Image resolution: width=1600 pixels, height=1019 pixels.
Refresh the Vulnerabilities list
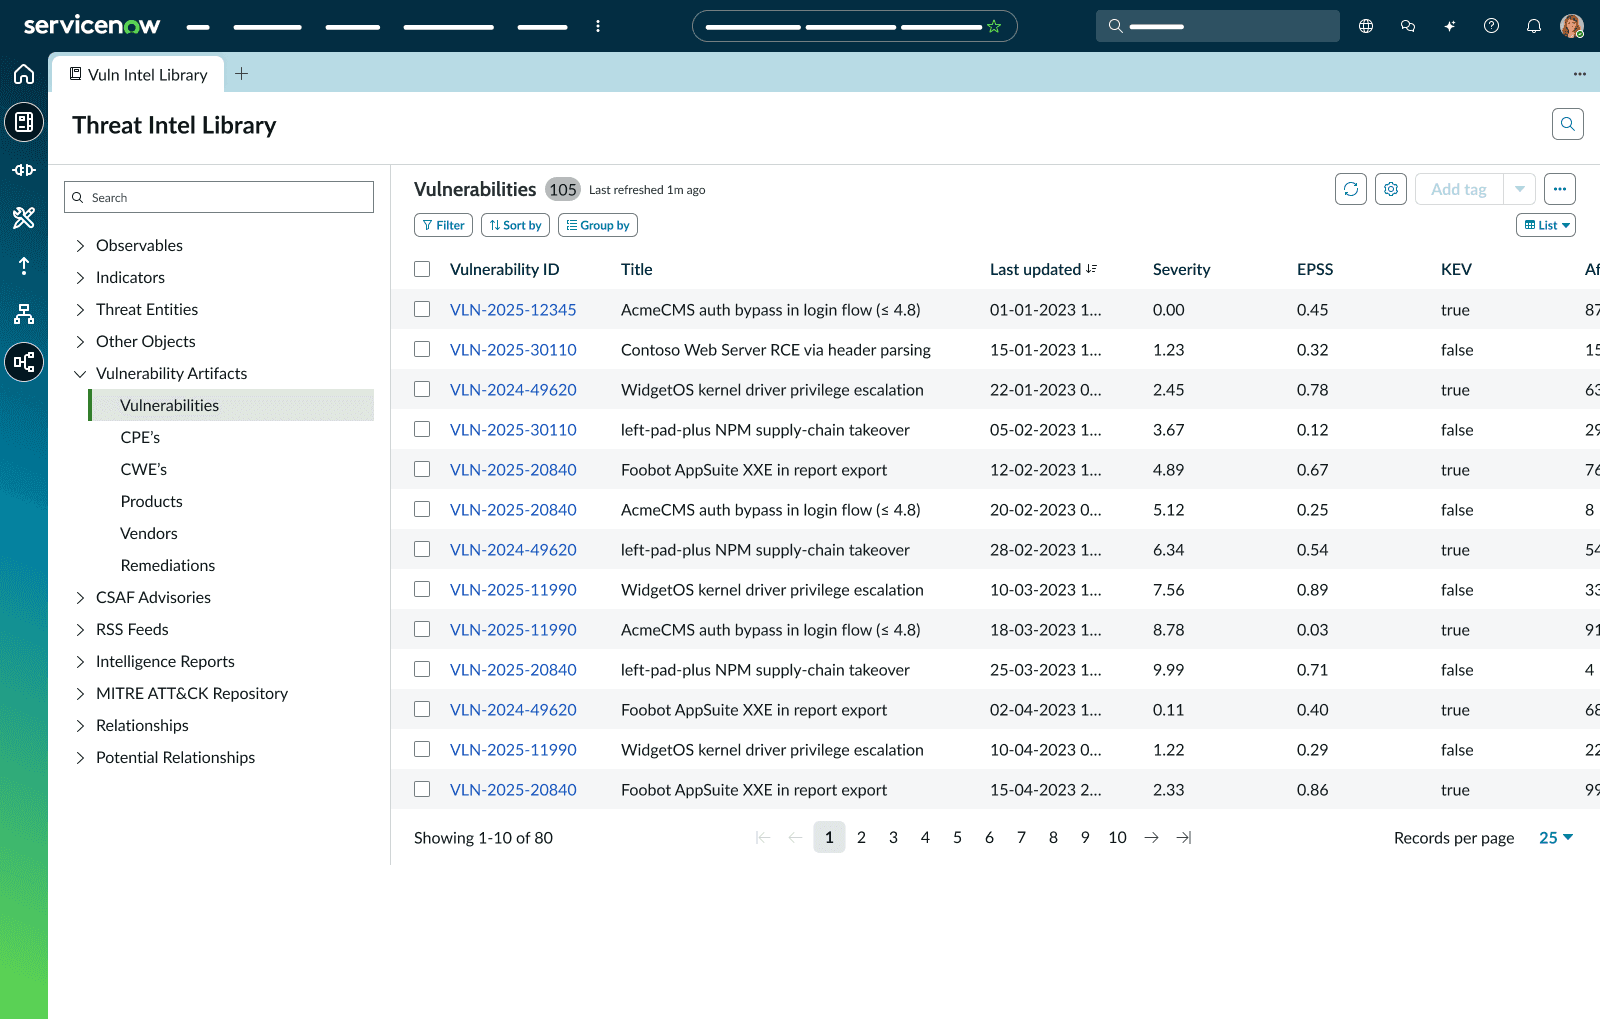click(1351, 189)
